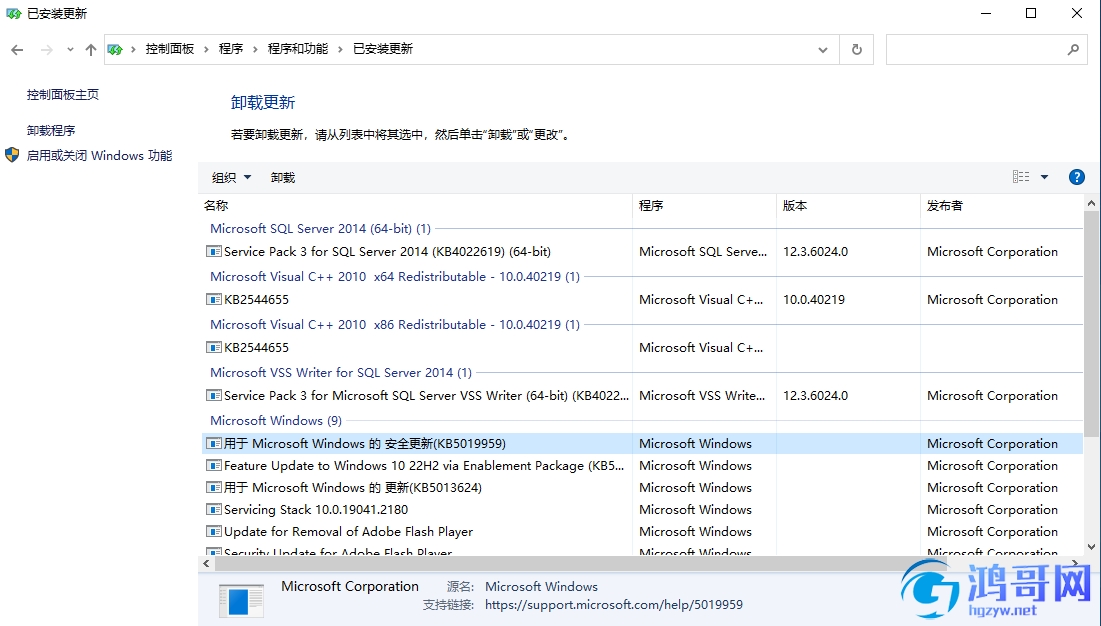Open recent locations dropdown arrow
The height and width of the screenshot is (626, 1101).
click(70, 49)
